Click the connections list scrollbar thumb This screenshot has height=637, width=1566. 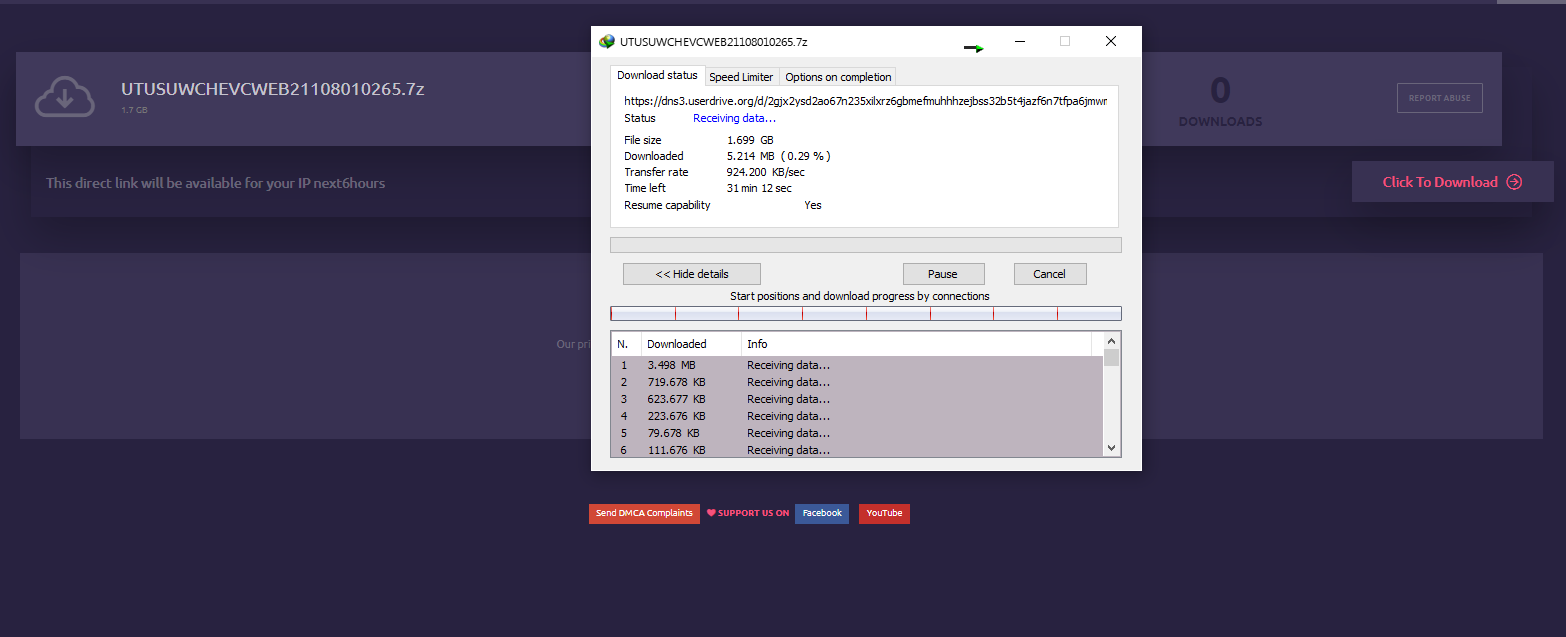click(x=1111, y=358)
